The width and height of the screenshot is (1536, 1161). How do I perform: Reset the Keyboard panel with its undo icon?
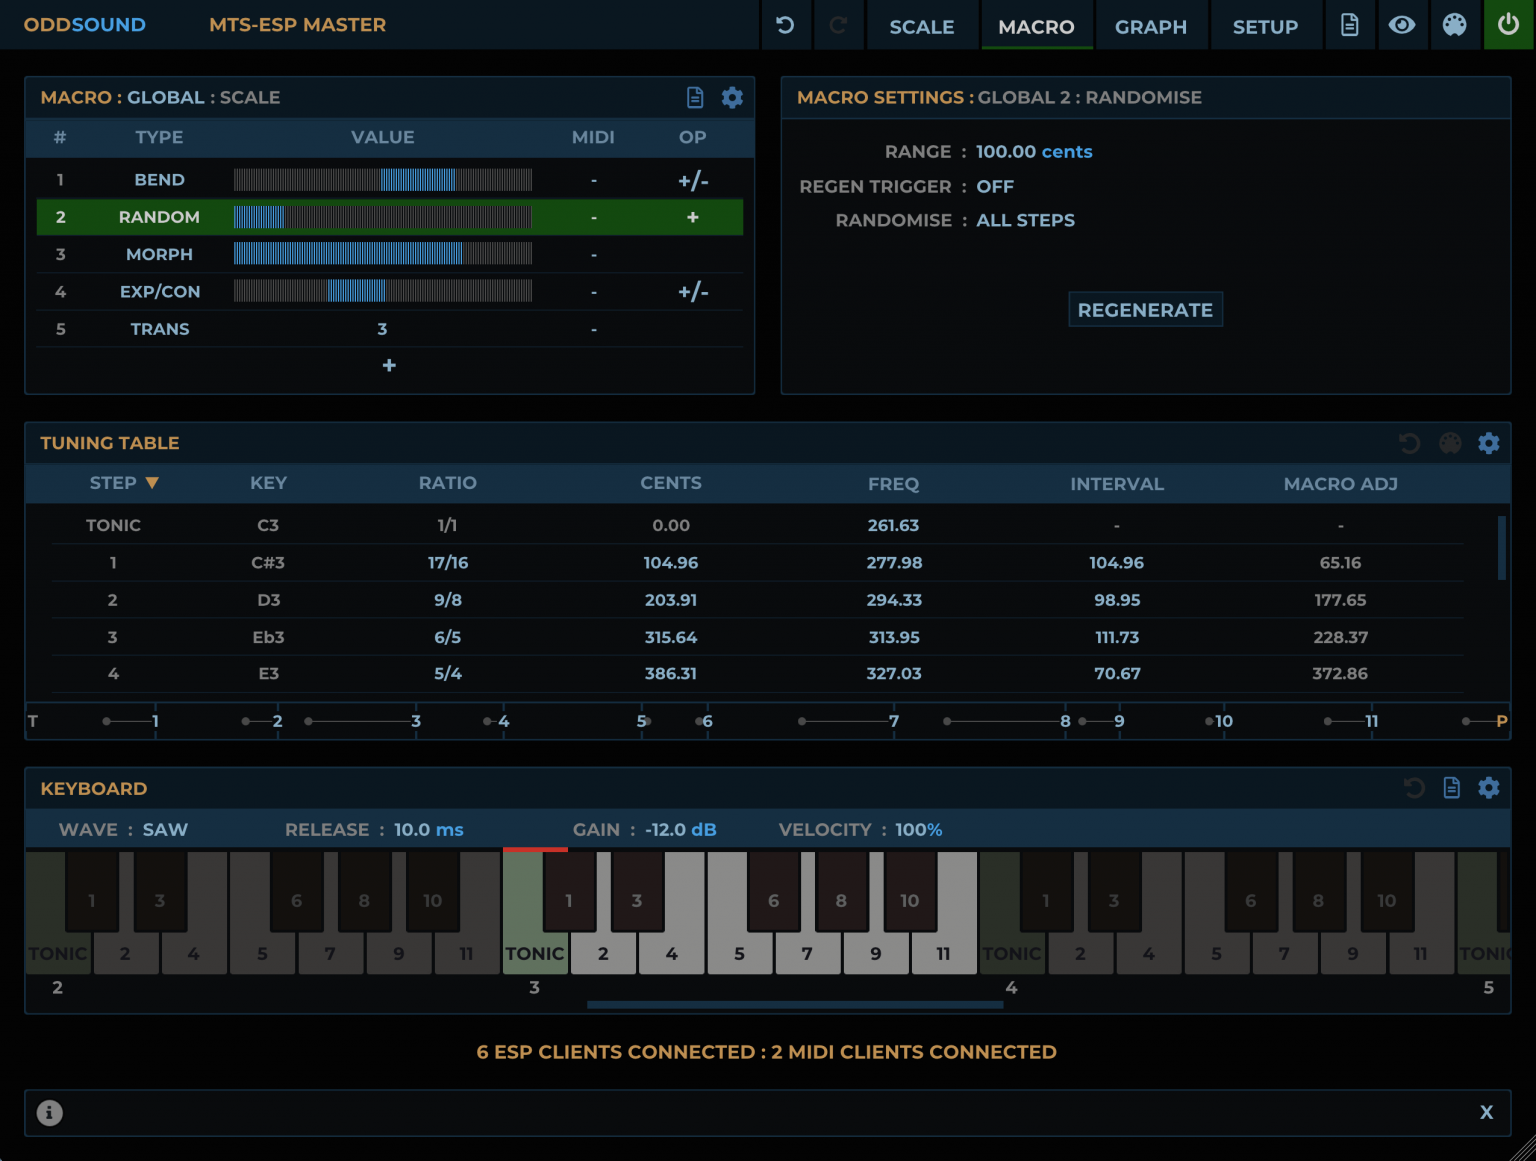pyautogui.click(x=1413, y=788)
